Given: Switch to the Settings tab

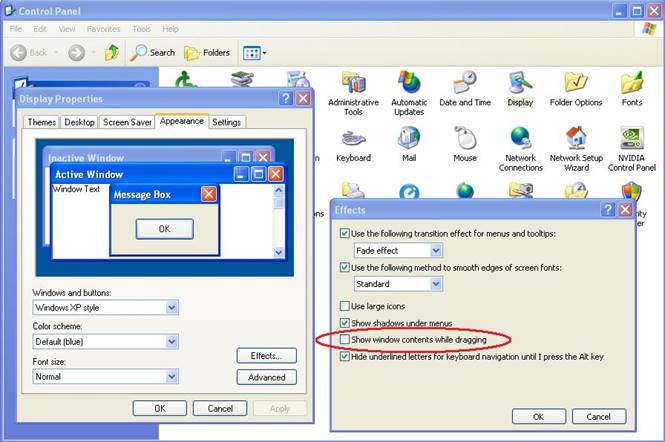Looking at the screenshot, I should 226,122.
